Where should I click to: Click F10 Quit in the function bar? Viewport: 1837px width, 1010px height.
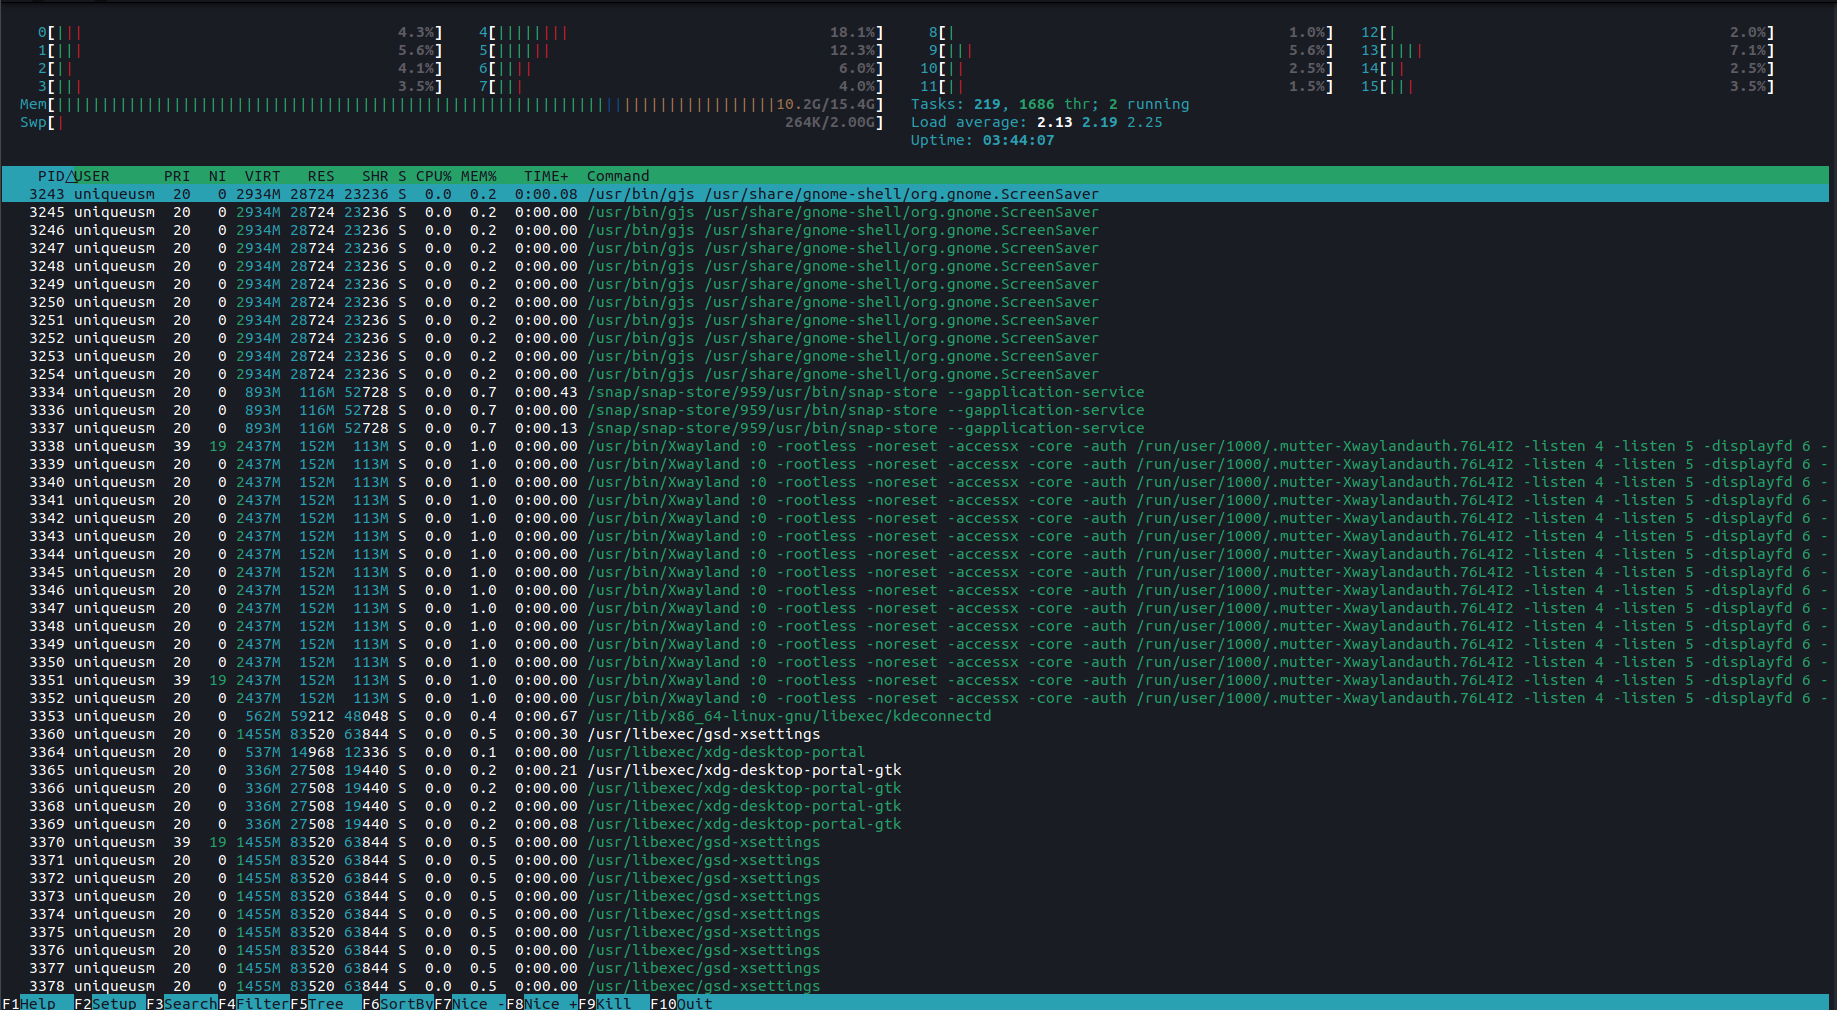[682, 1003]
